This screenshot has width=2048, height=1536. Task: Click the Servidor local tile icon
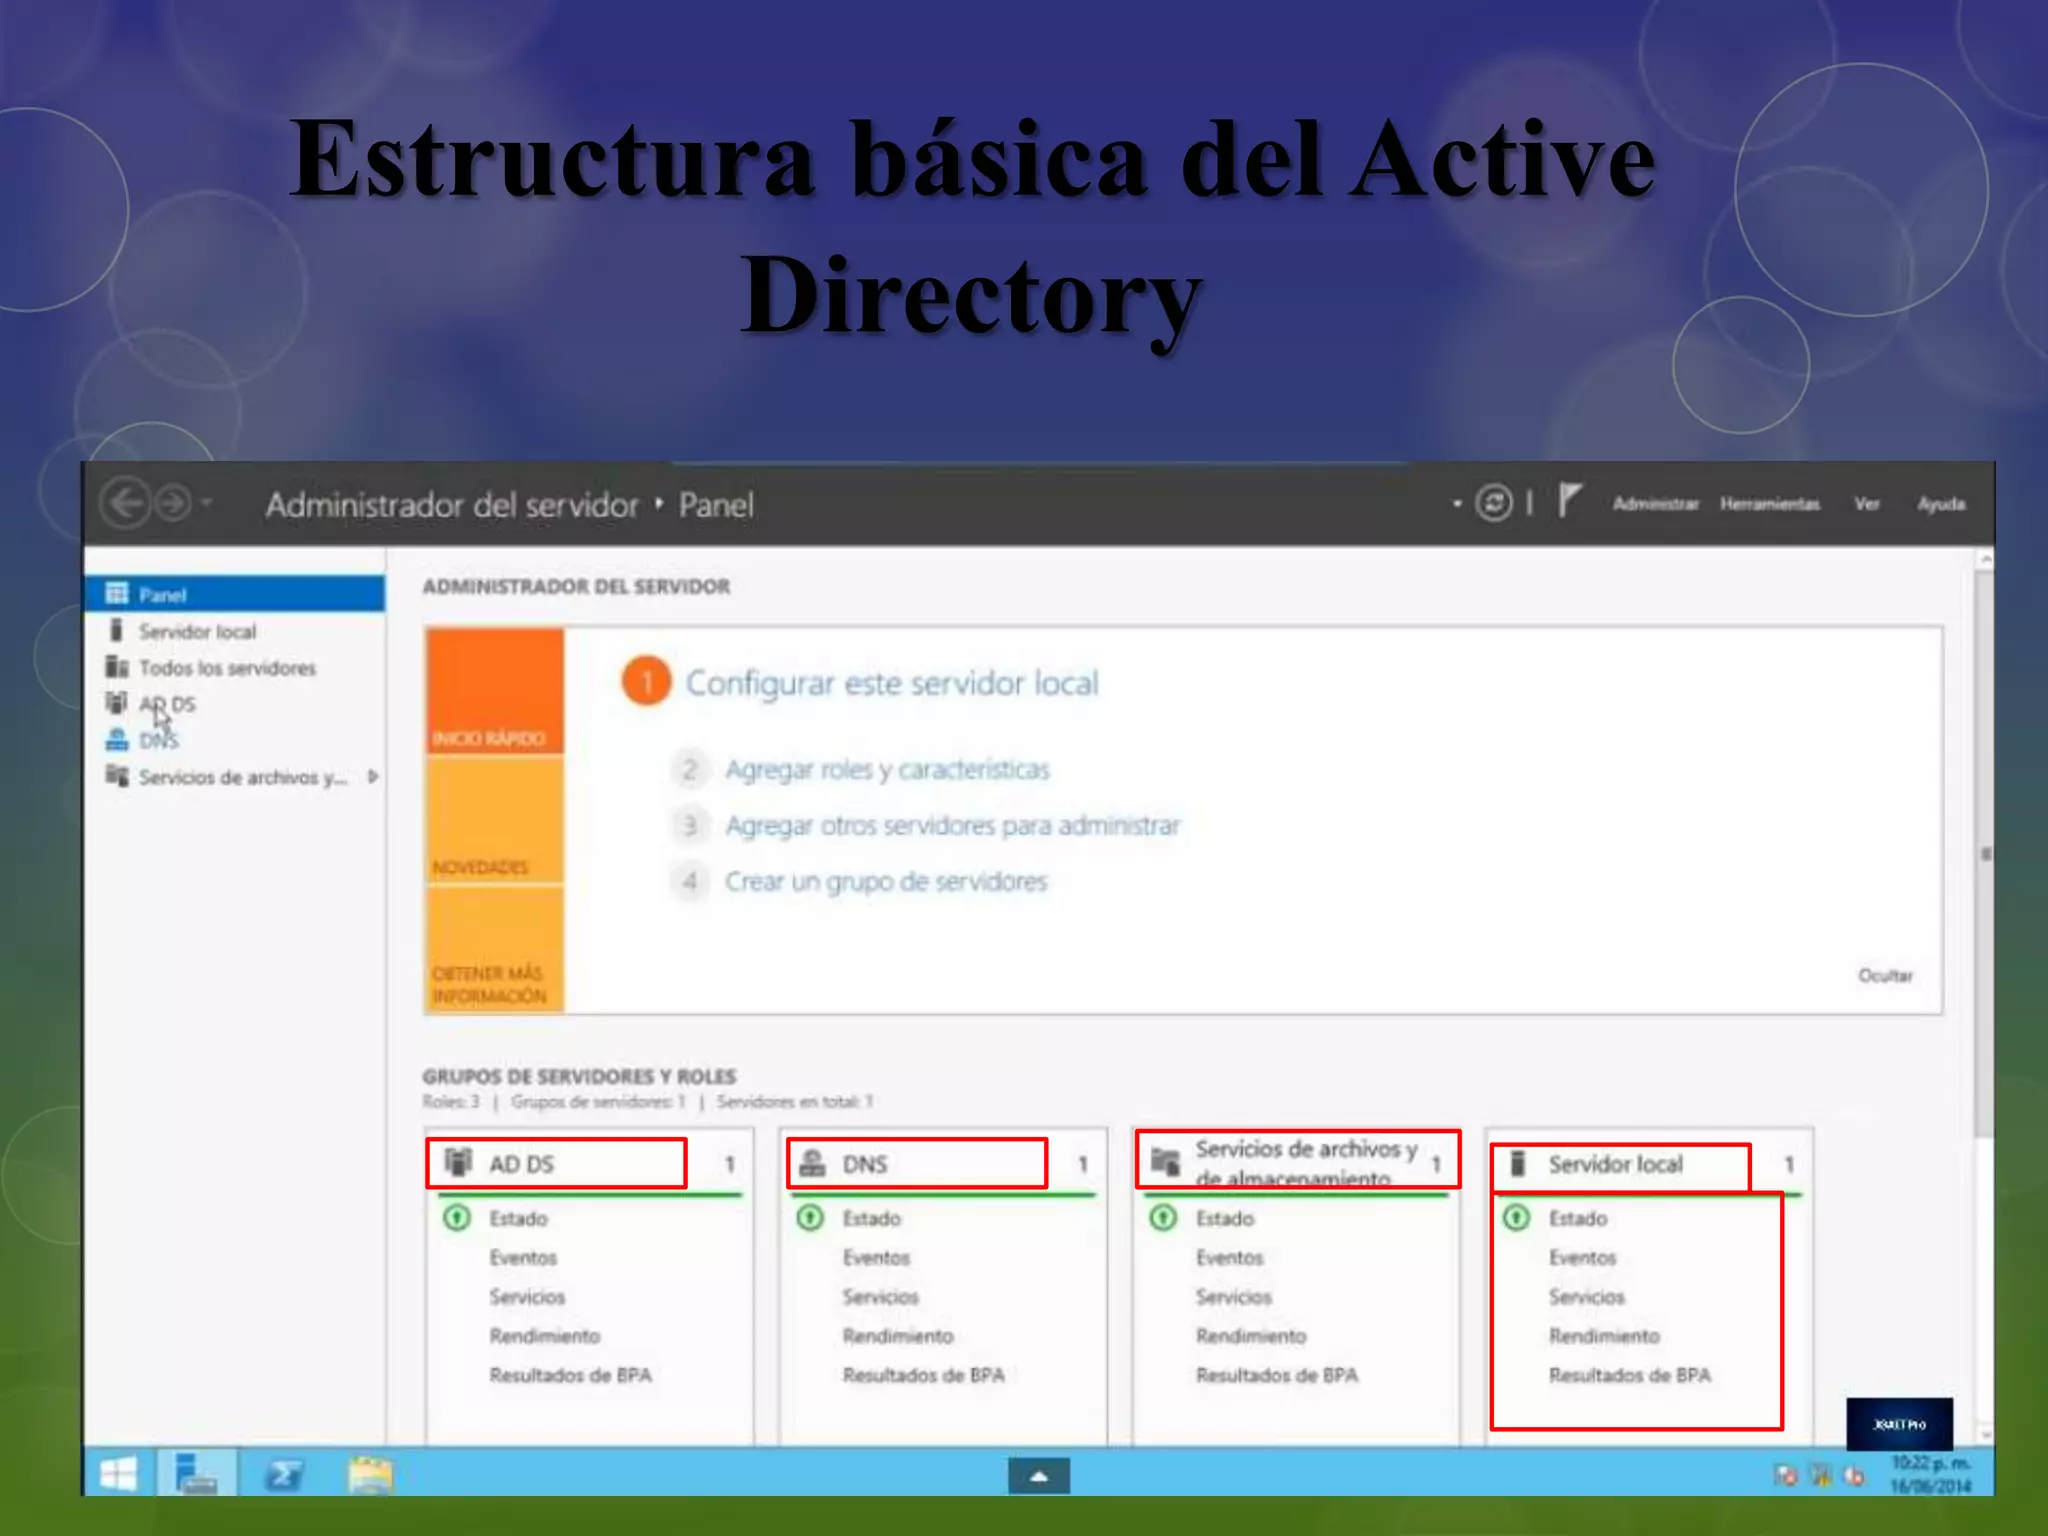tap(1517, 1163)
